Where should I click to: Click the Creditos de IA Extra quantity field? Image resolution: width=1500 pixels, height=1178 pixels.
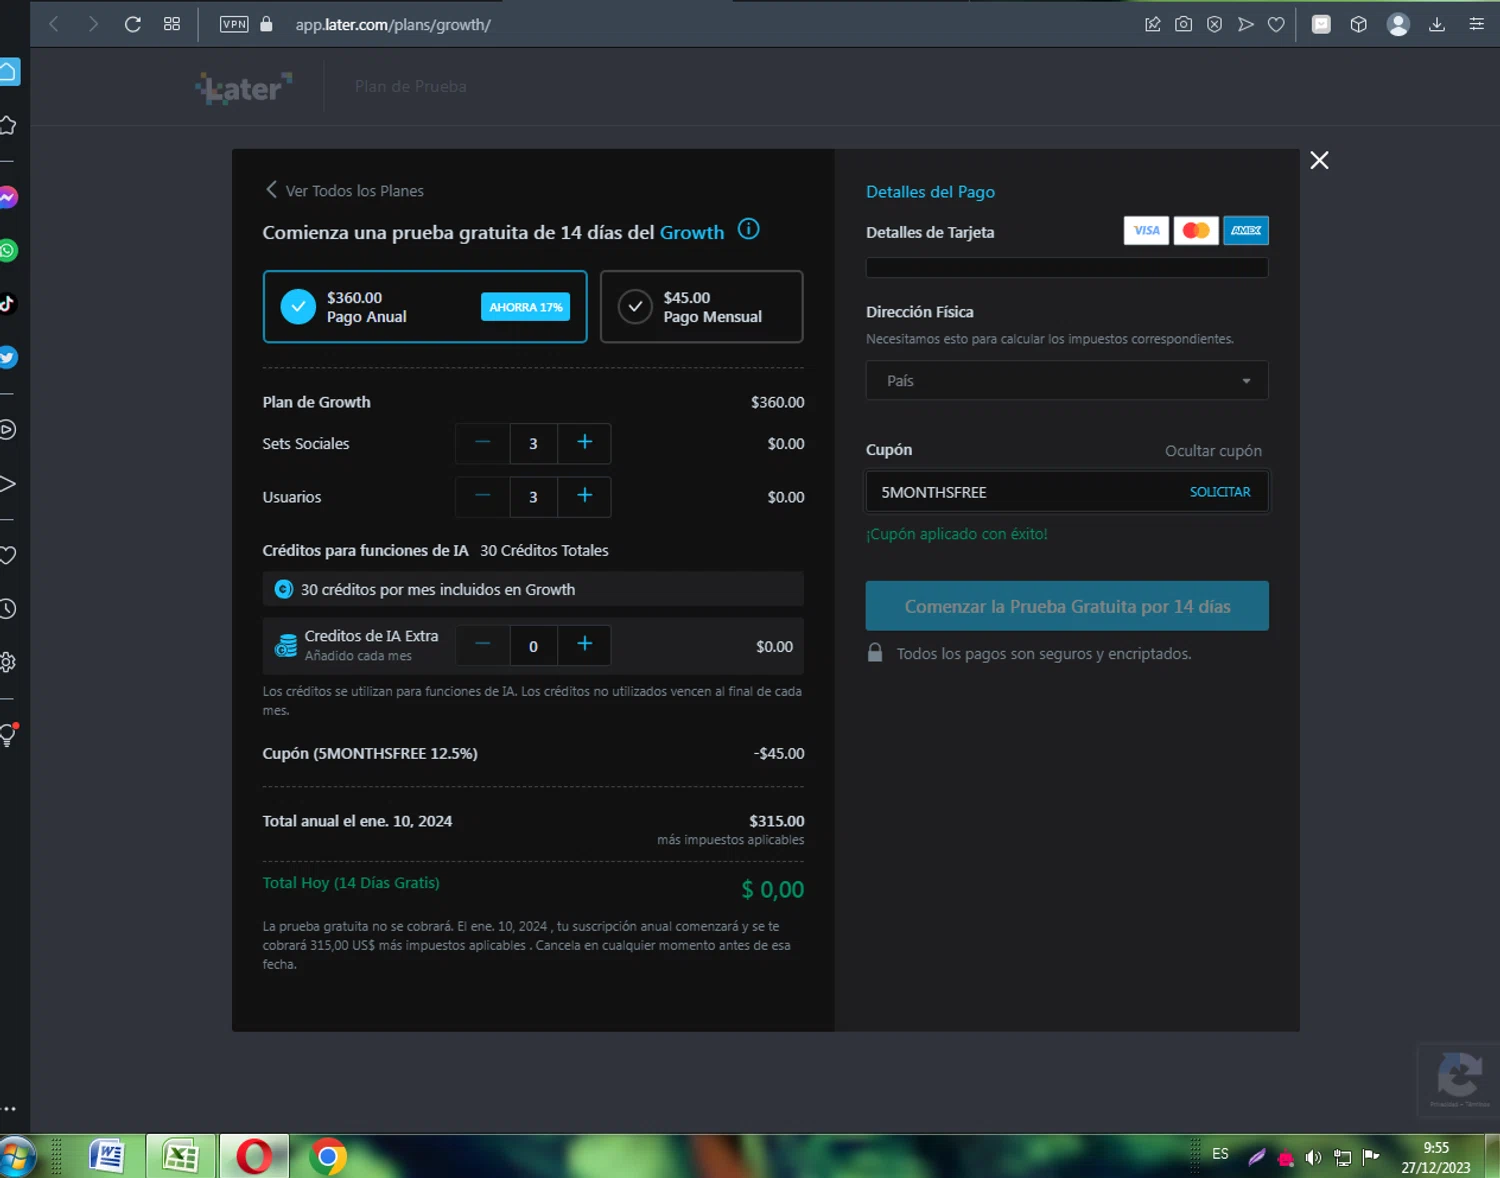[x=533, y=646]
